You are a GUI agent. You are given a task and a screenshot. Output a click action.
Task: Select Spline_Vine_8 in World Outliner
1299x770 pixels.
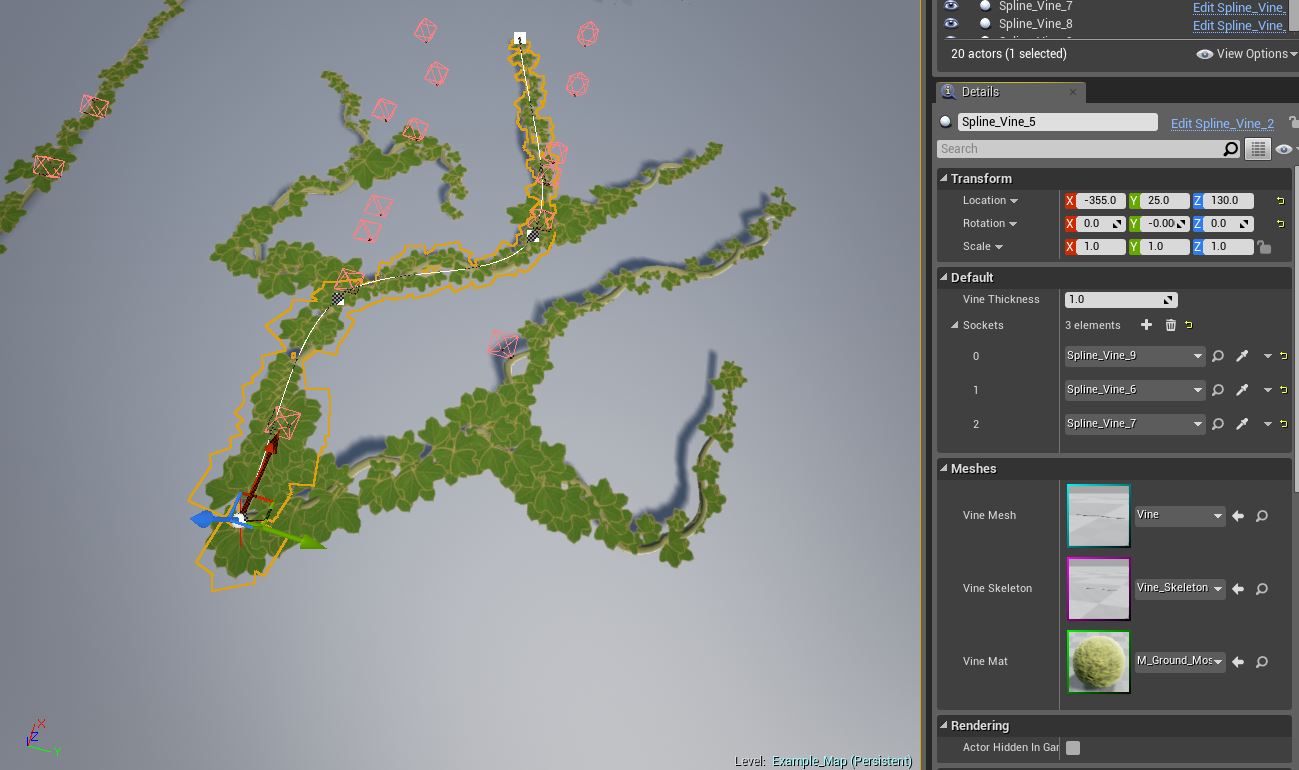click(1035, 23)
